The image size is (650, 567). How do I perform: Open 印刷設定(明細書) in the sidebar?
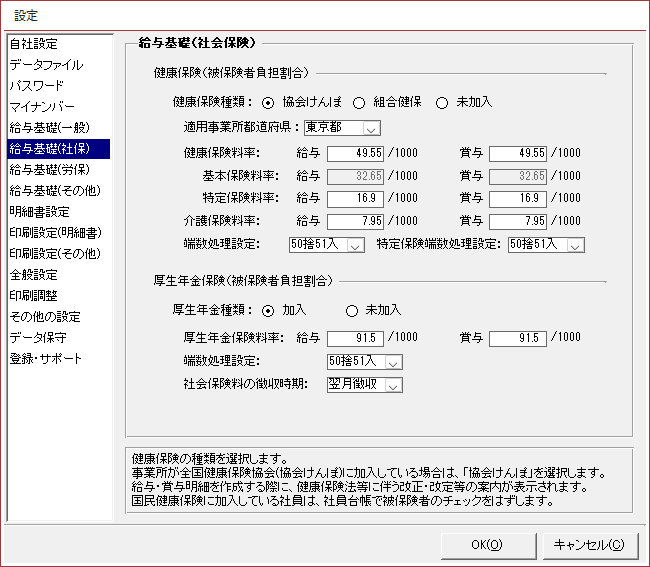pos(55,233)
